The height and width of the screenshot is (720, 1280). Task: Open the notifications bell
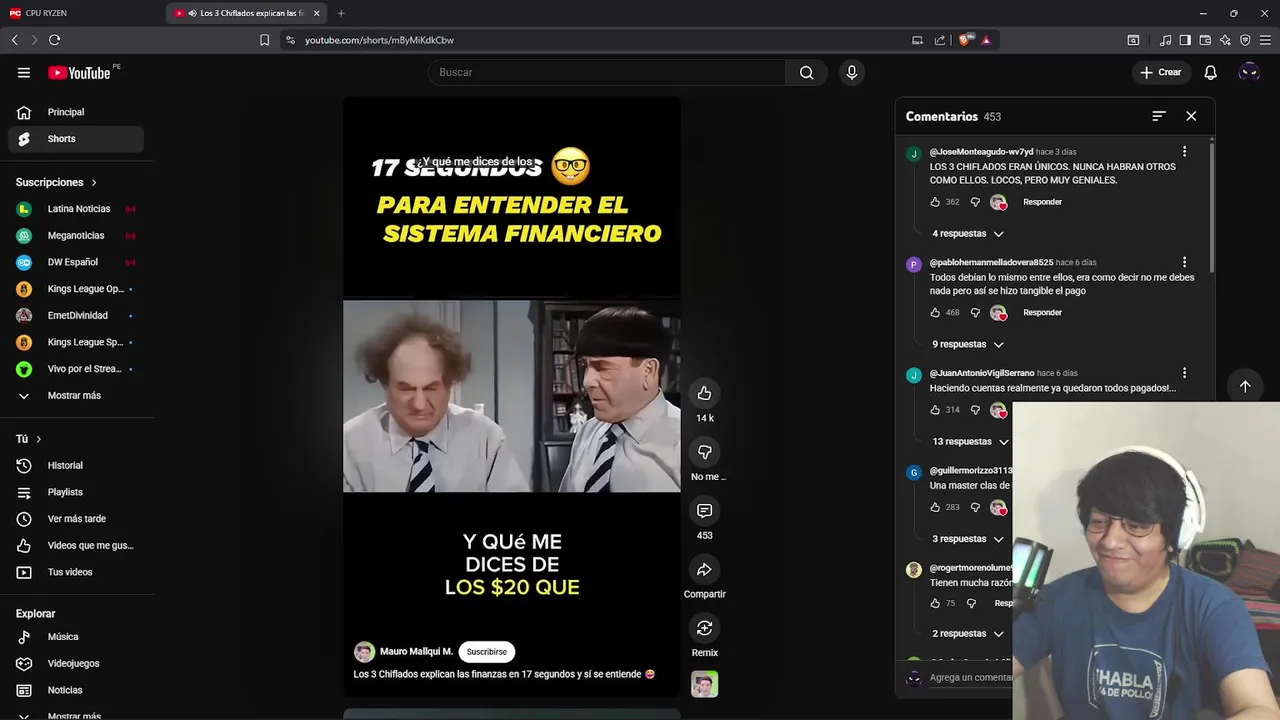(1210, 72)
